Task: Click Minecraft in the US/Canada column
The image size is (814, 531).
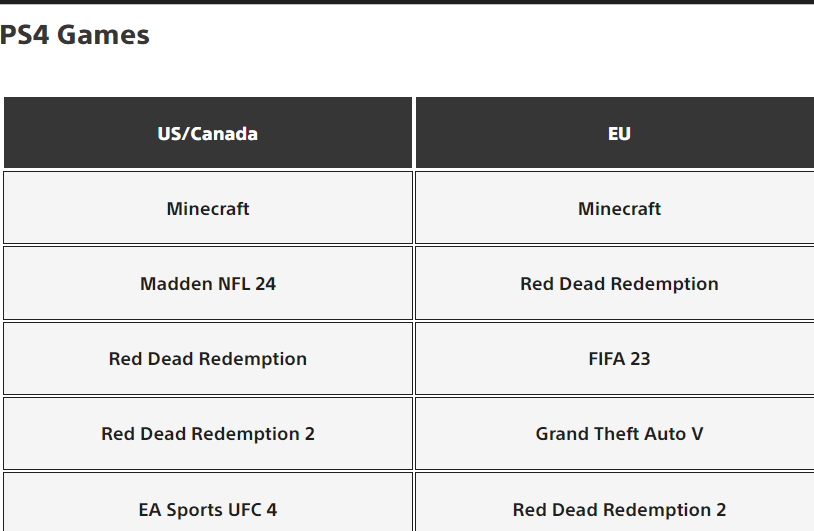Action: [208, 208]
